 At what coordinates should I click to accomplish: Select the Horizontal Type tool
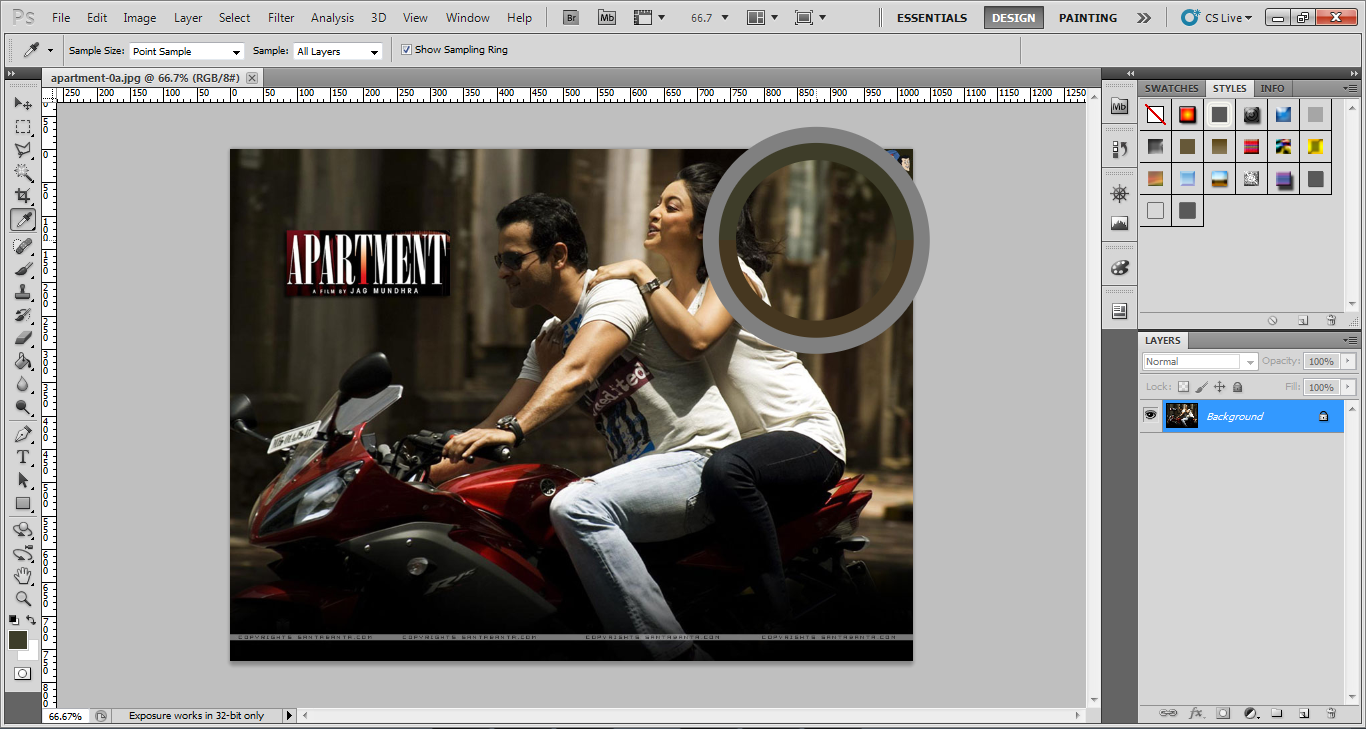pos(22,457)
